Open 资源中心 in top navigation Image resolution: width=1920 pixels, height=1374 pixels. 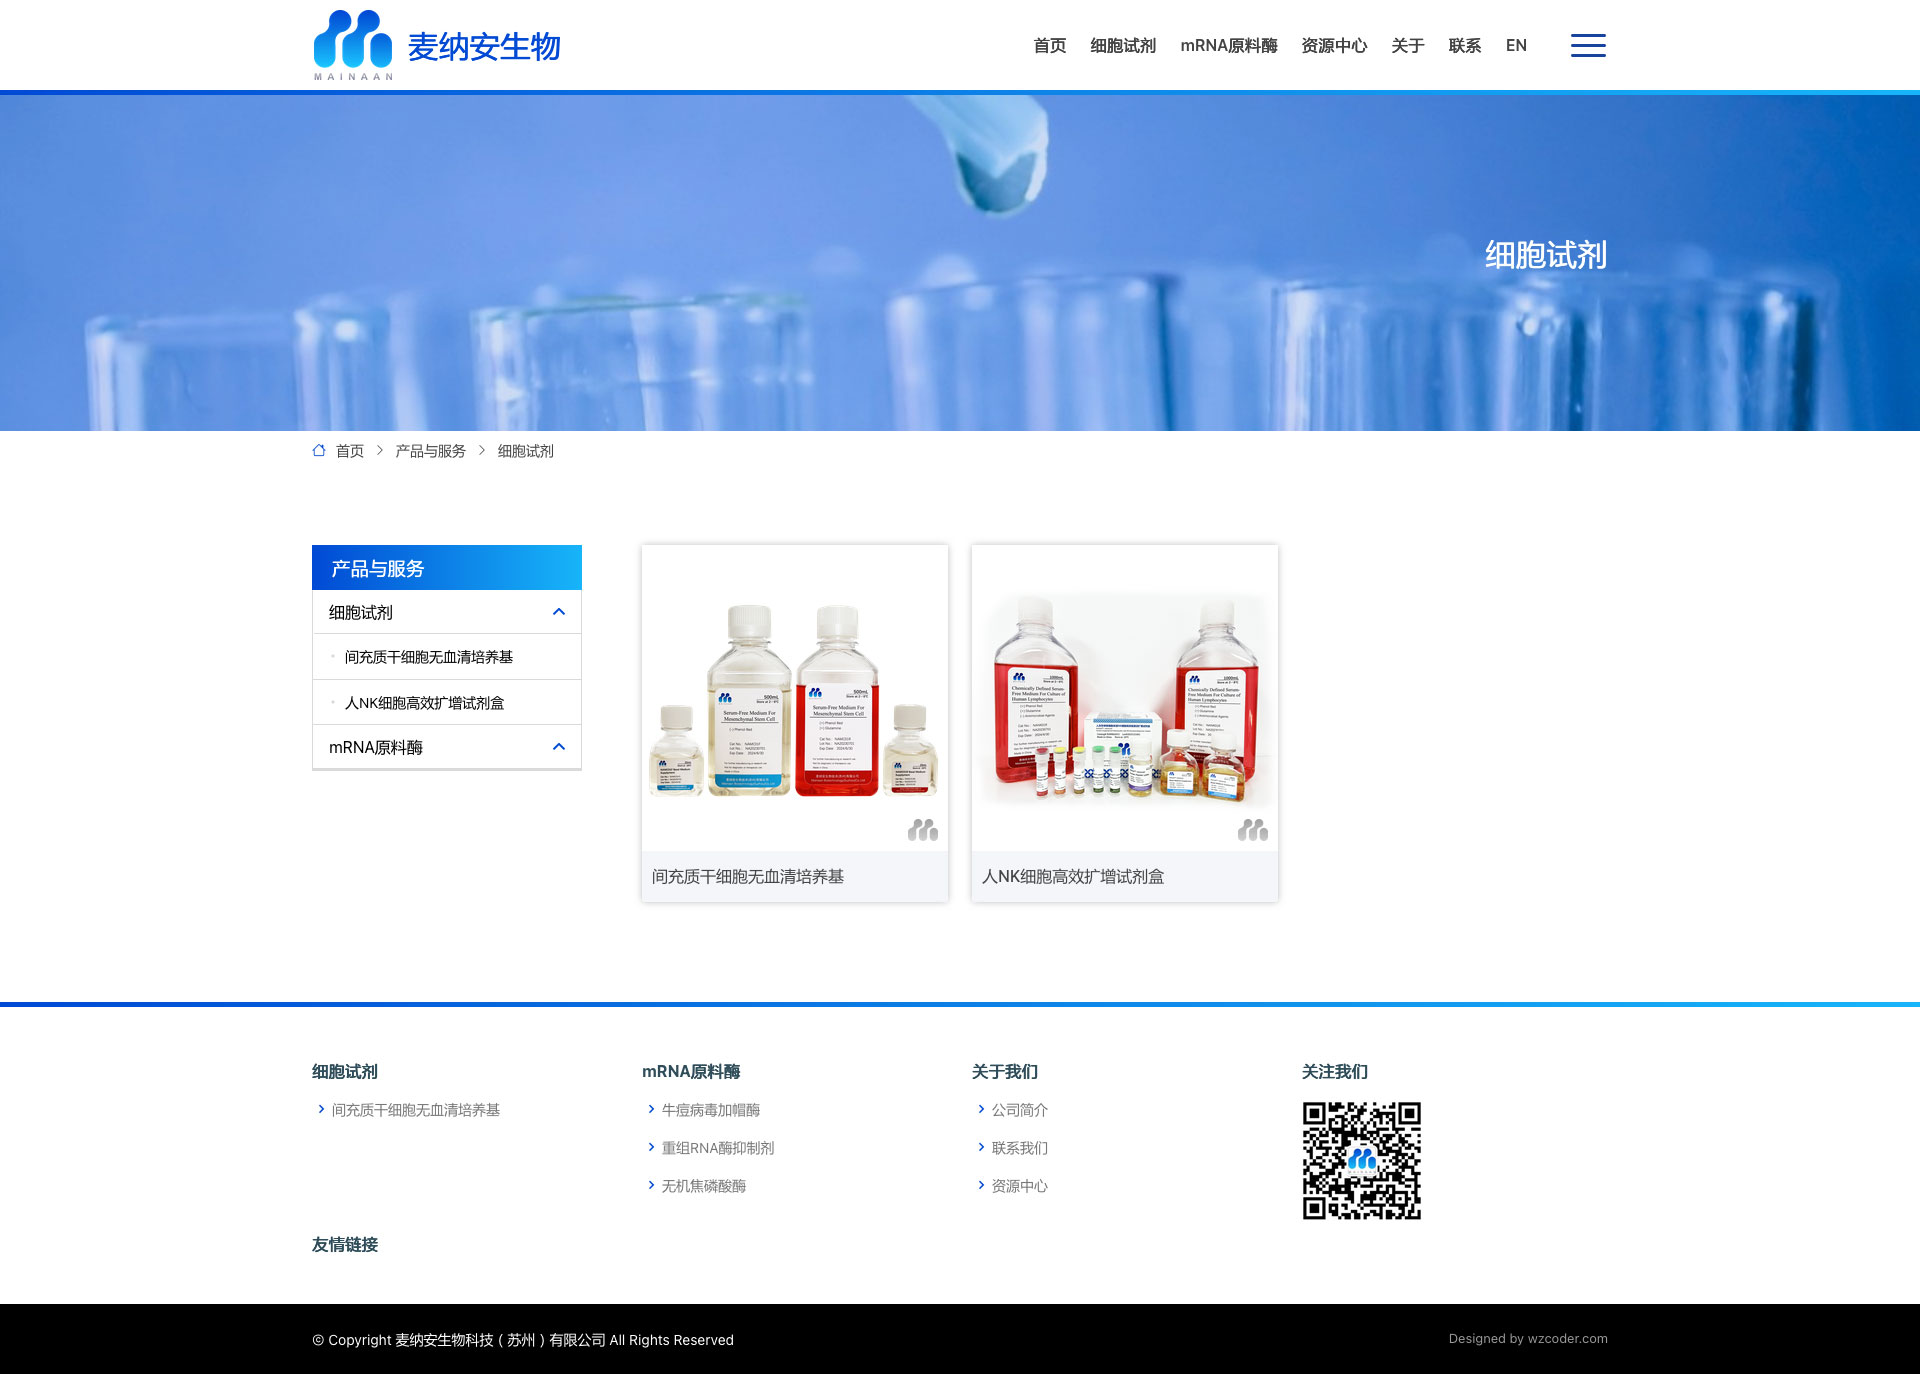[x=1333, y=45]
